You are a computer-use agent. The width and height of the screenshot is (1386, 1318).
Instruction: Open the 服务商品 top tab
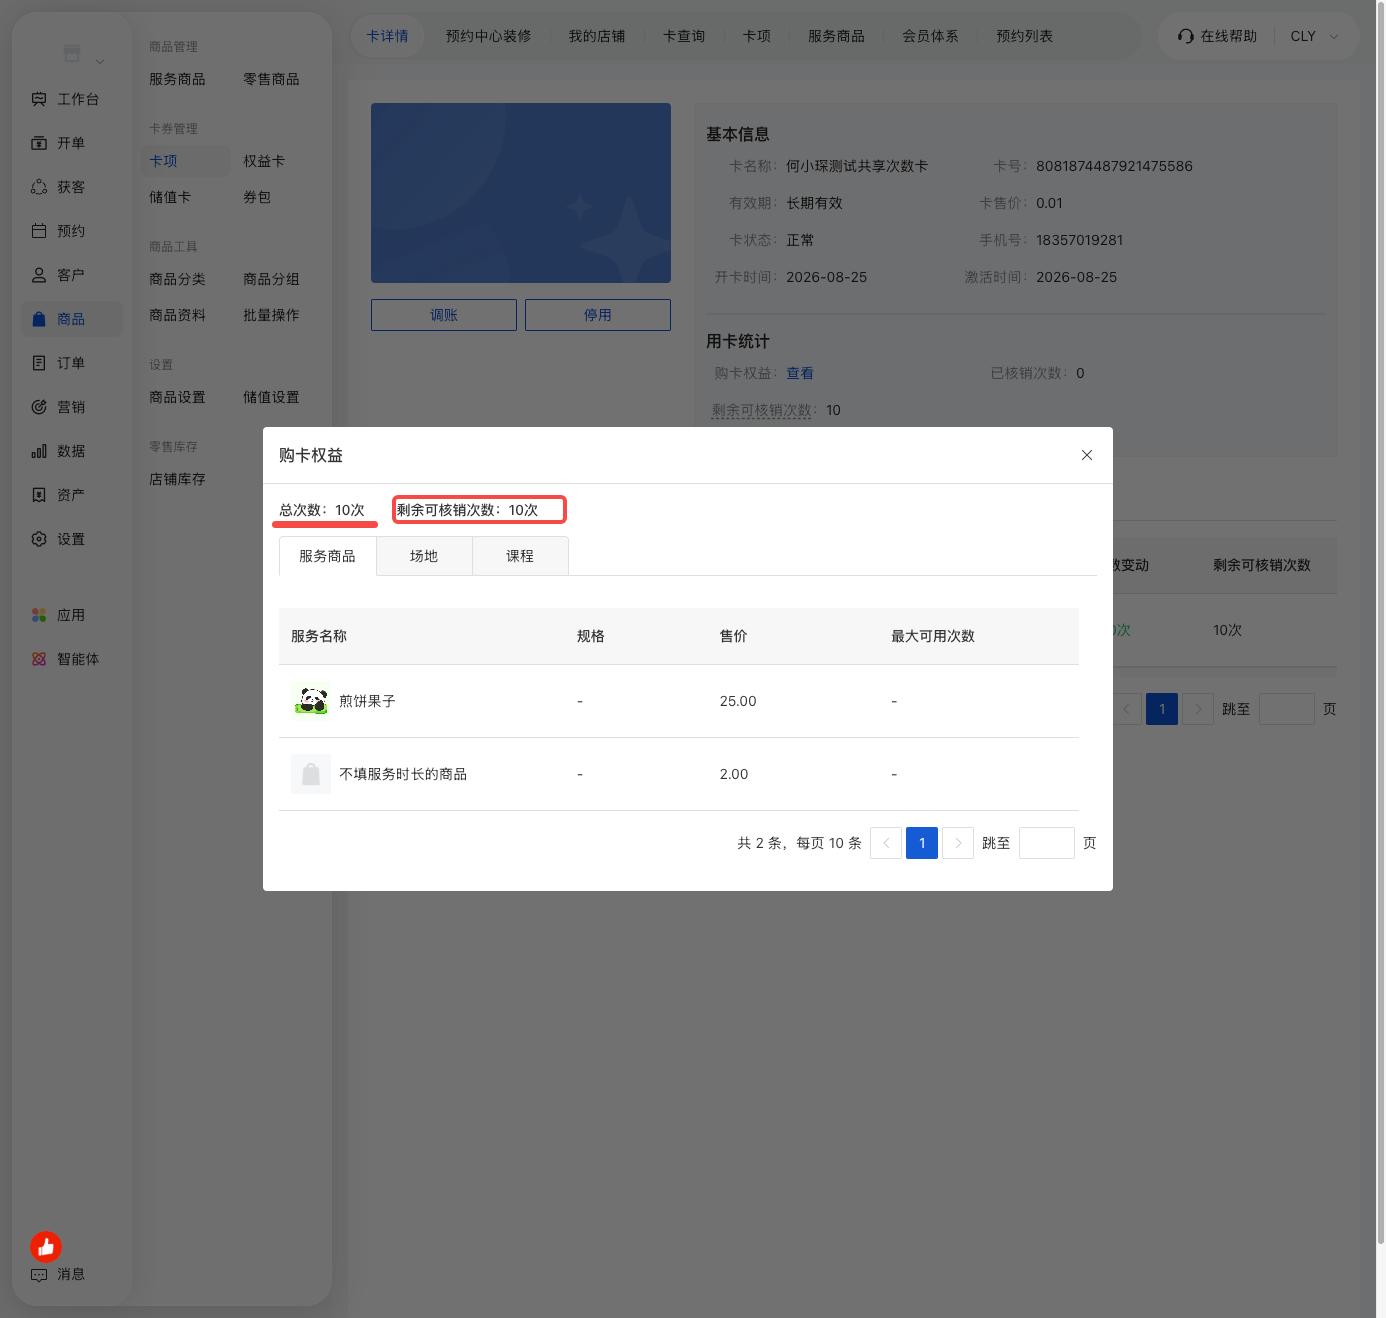(836, 36)
